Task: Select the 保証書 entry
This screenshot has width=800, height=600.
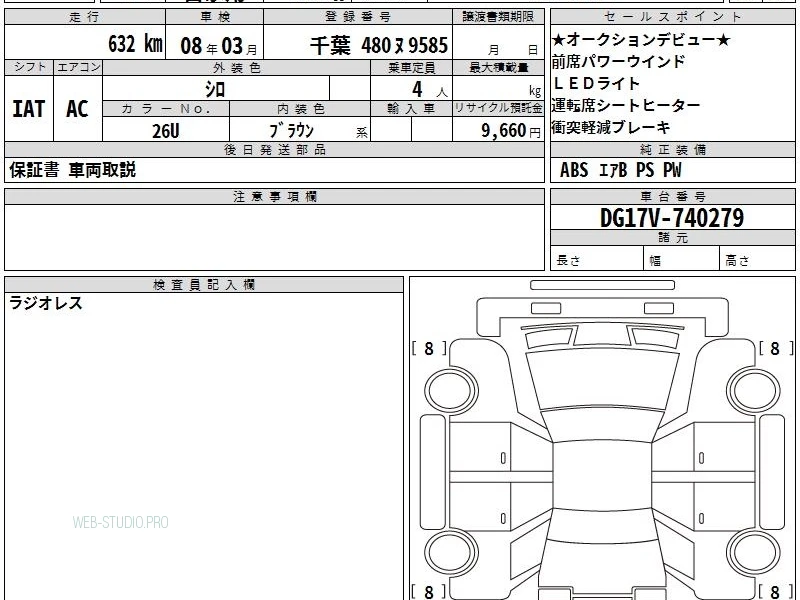Action: 34,170
